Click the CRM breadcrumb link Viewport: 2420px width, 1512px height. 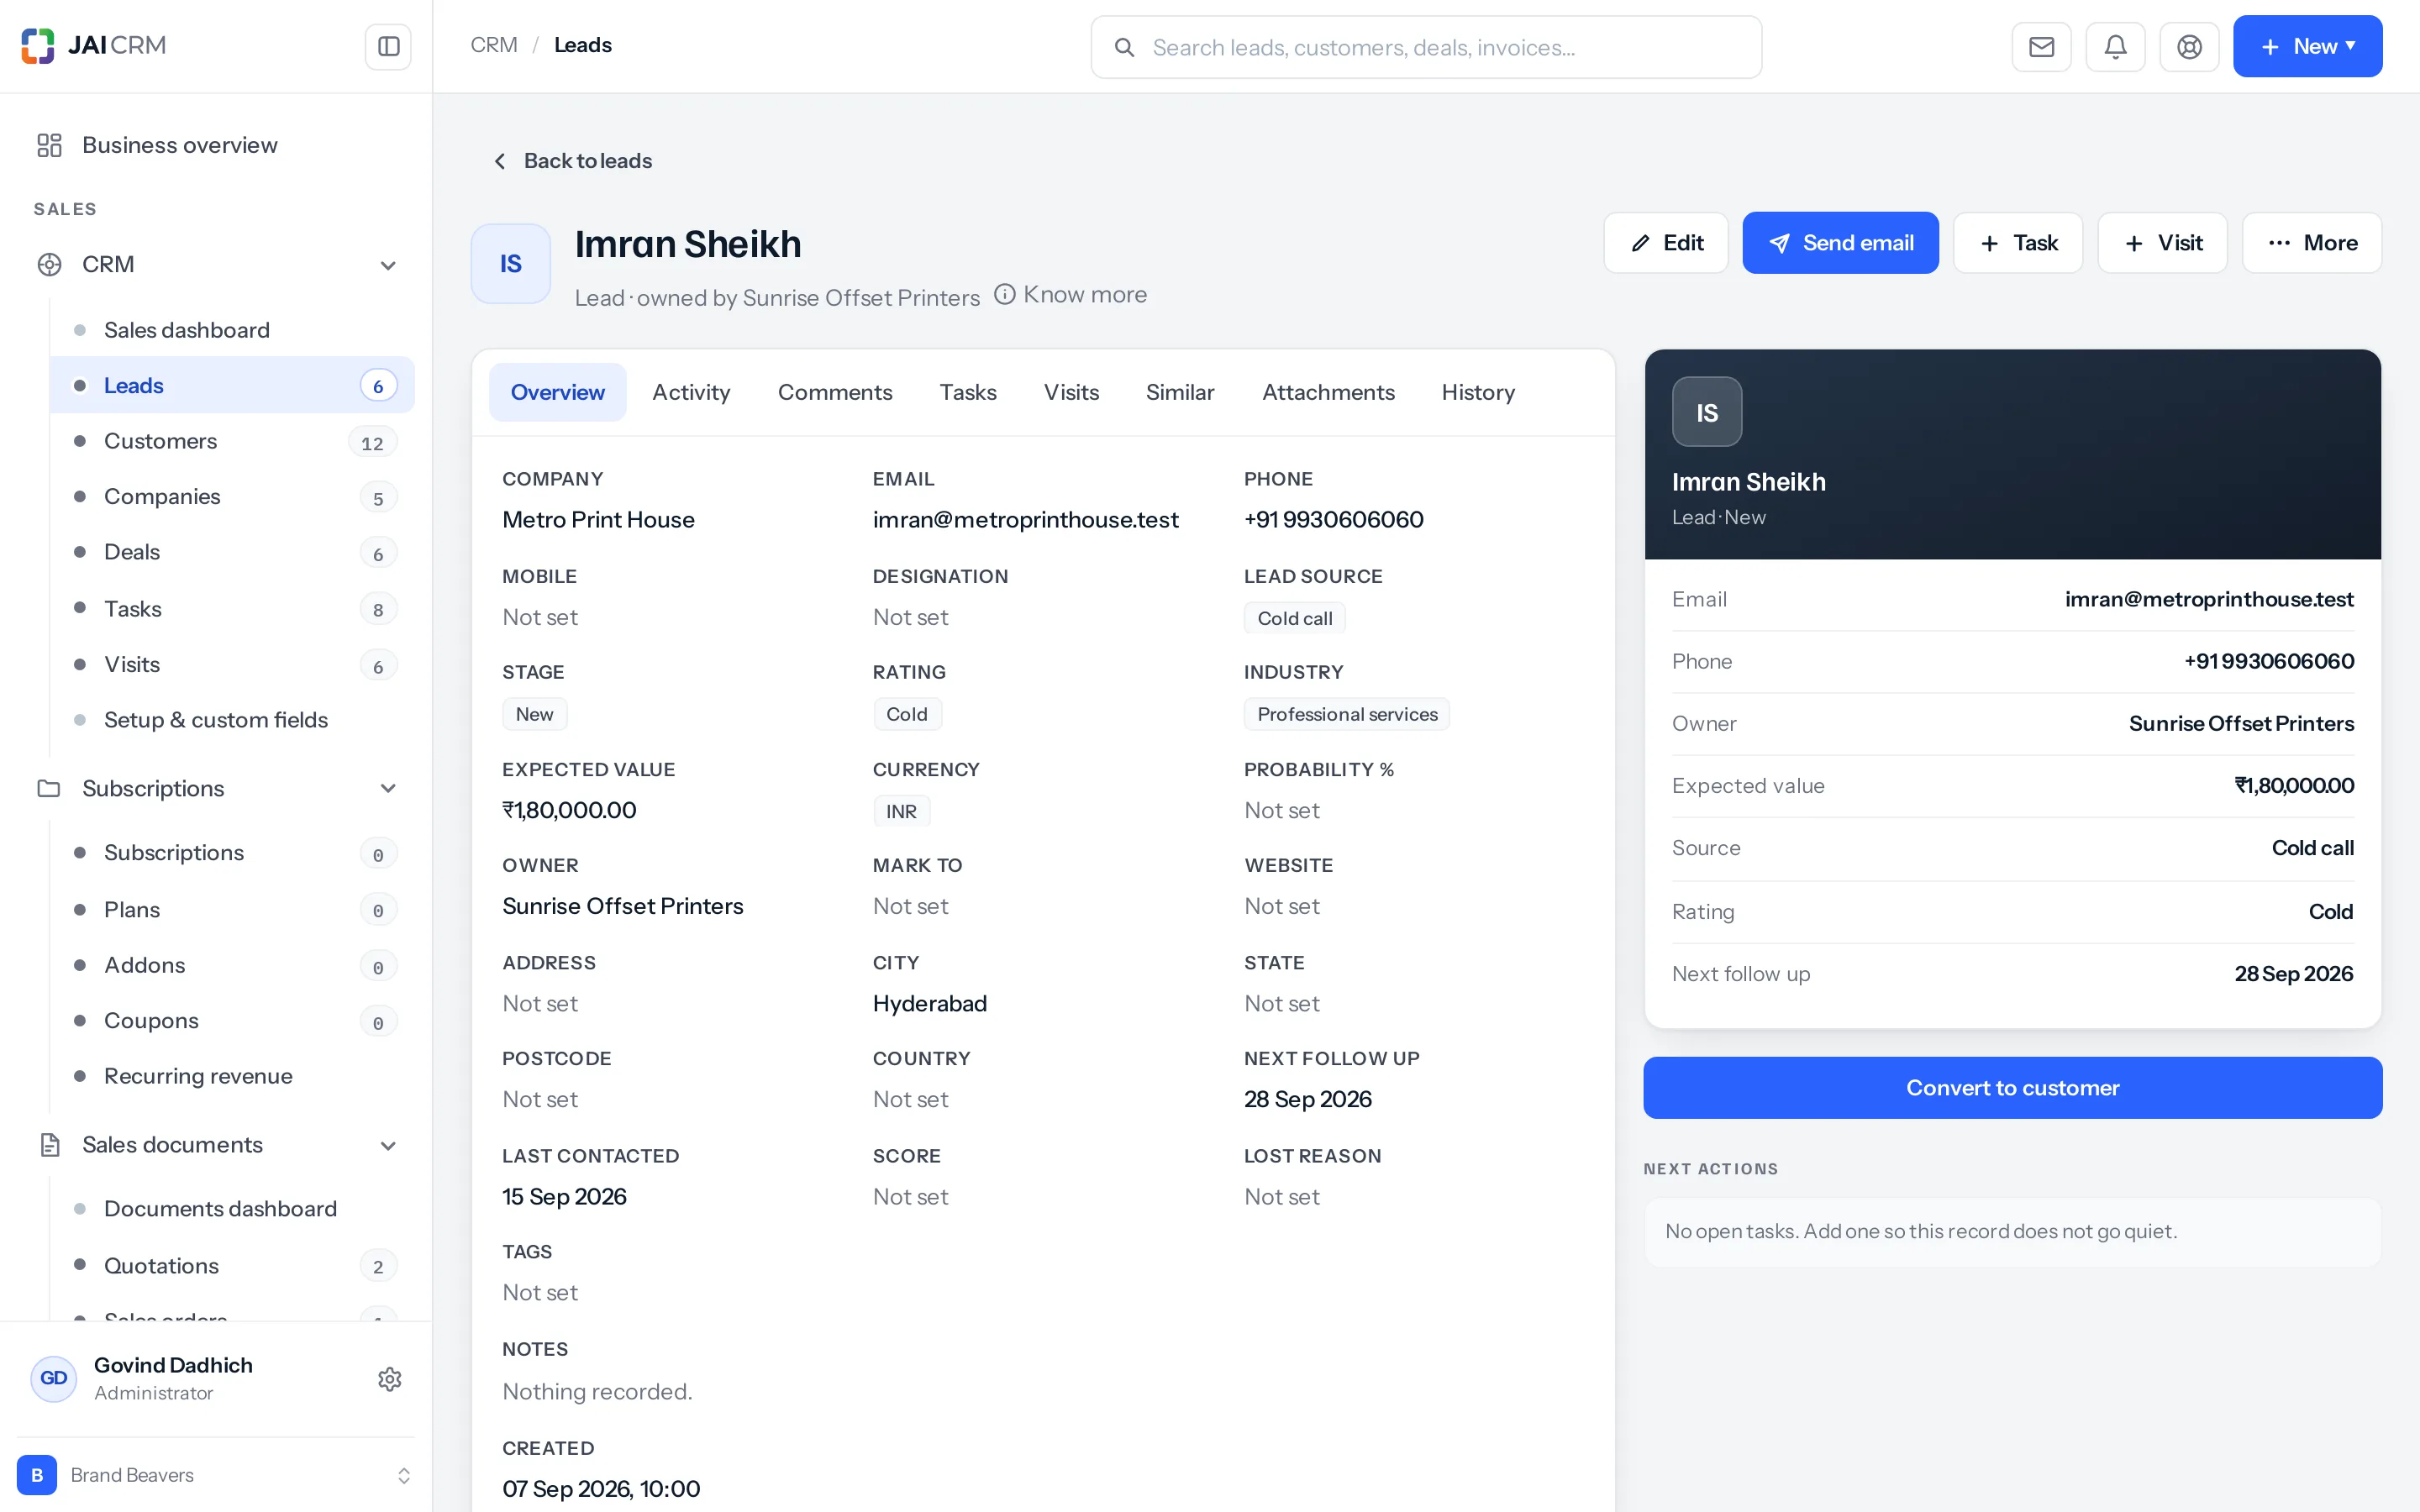494,45
